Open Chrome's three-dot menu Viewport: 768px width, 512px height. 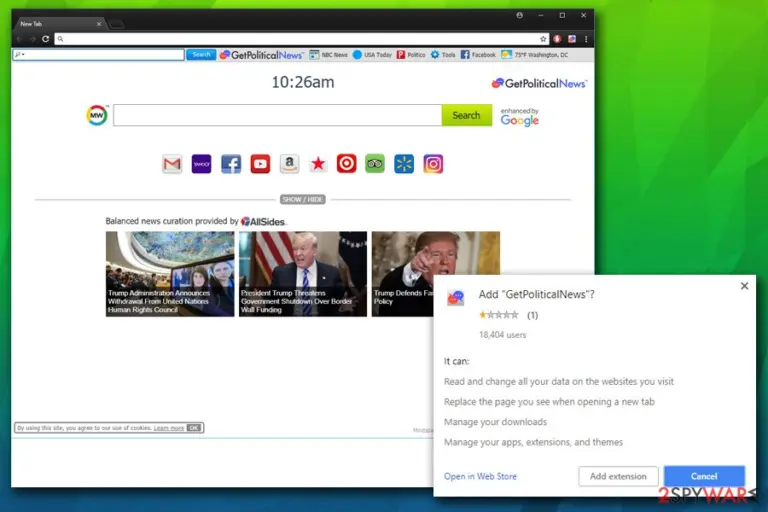pyautogui.click(x=586, y=39)
